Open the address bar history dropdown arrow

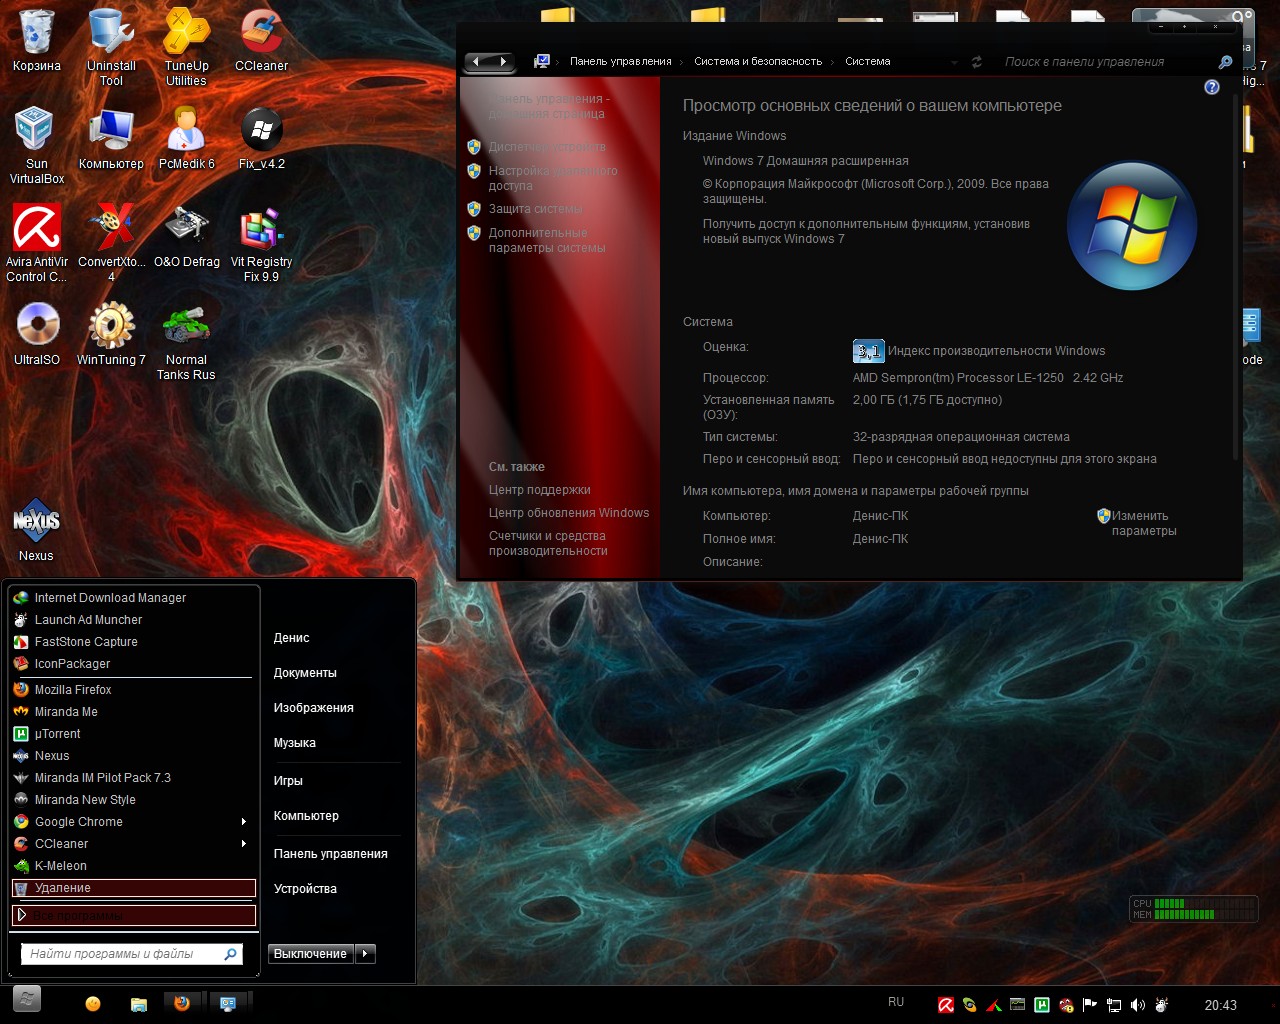(x=954, y=62)
